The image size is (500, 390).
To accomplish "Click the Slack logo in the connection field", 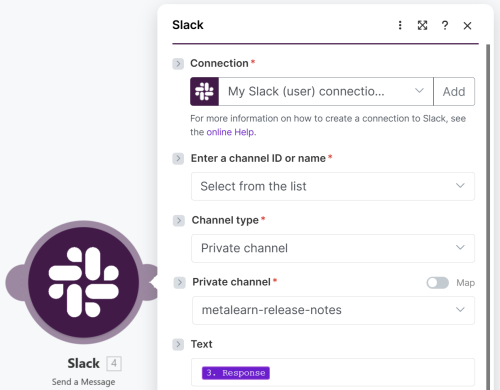I will 204,92.
